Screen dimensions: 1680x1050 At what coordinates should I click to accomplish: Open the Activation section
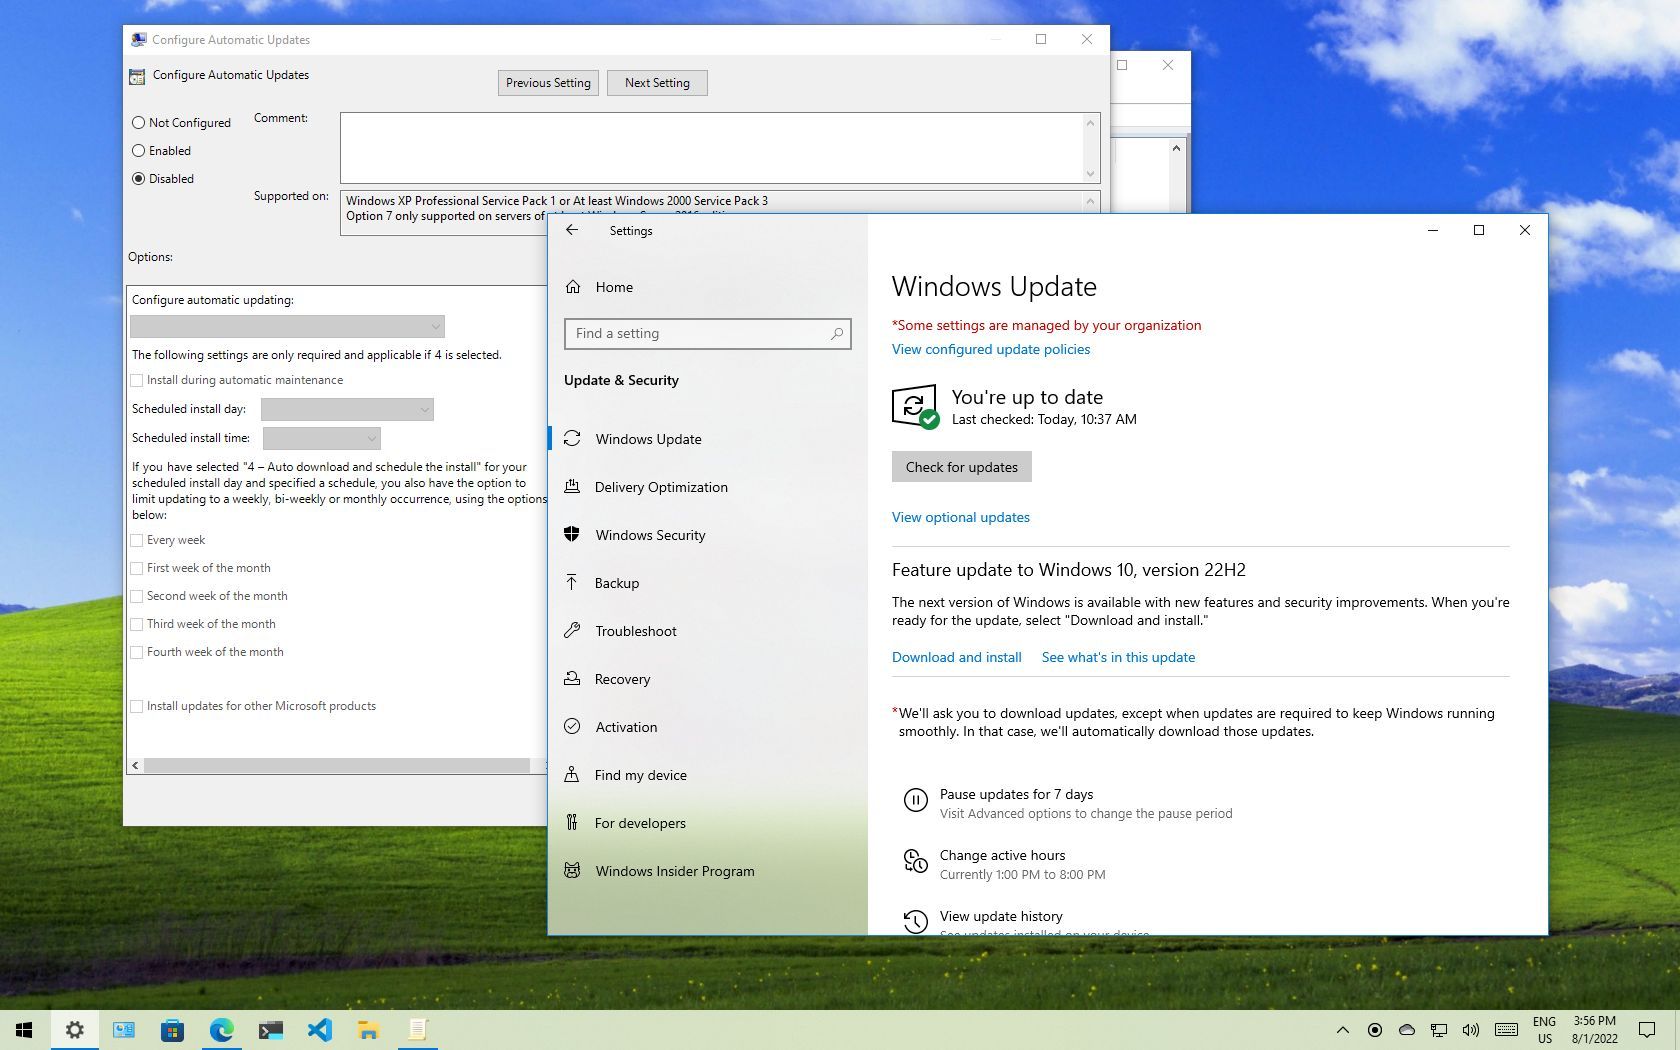click(626, 727)
